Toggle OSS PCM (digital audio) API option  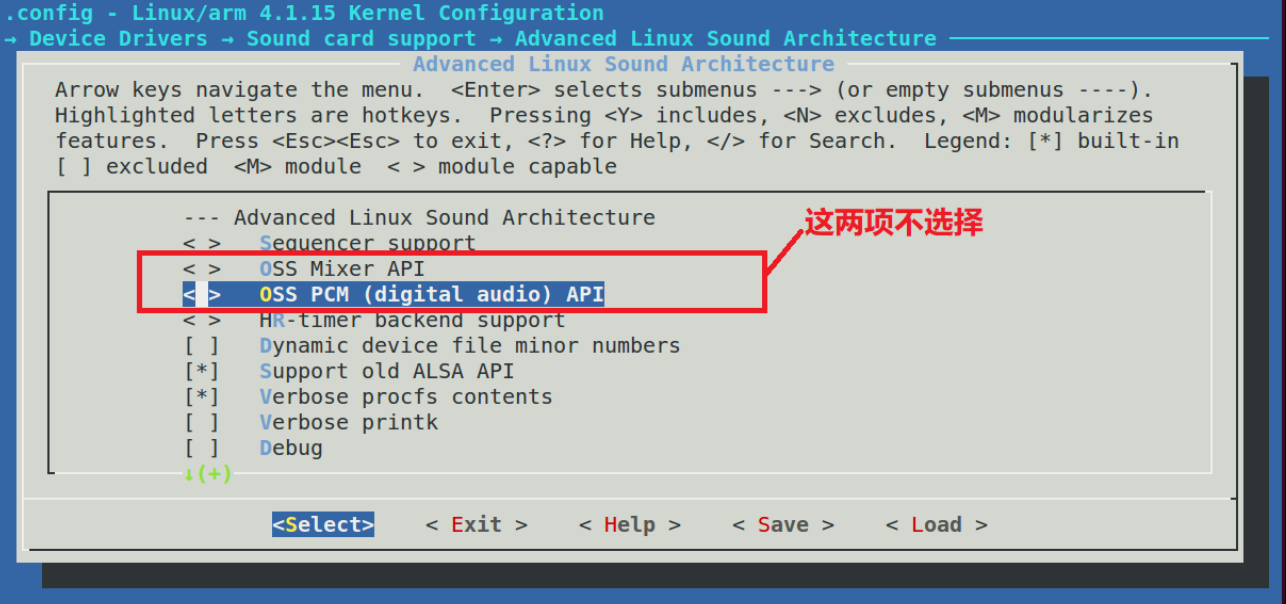(202, 295)
